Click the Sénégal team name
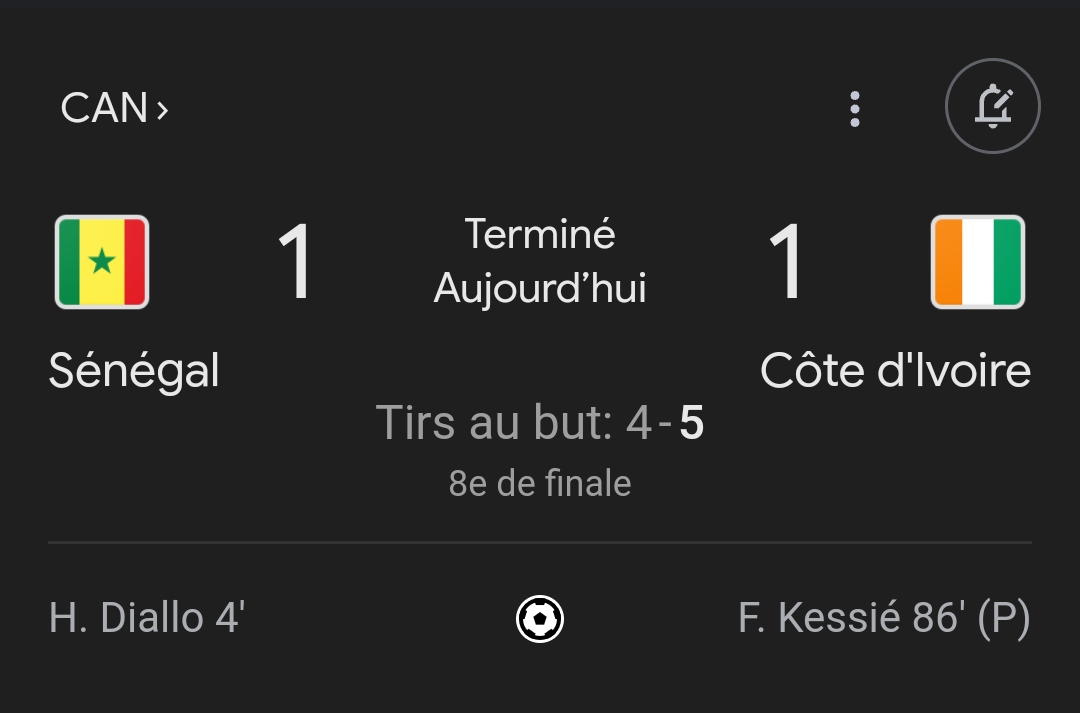 pos(135,370)
